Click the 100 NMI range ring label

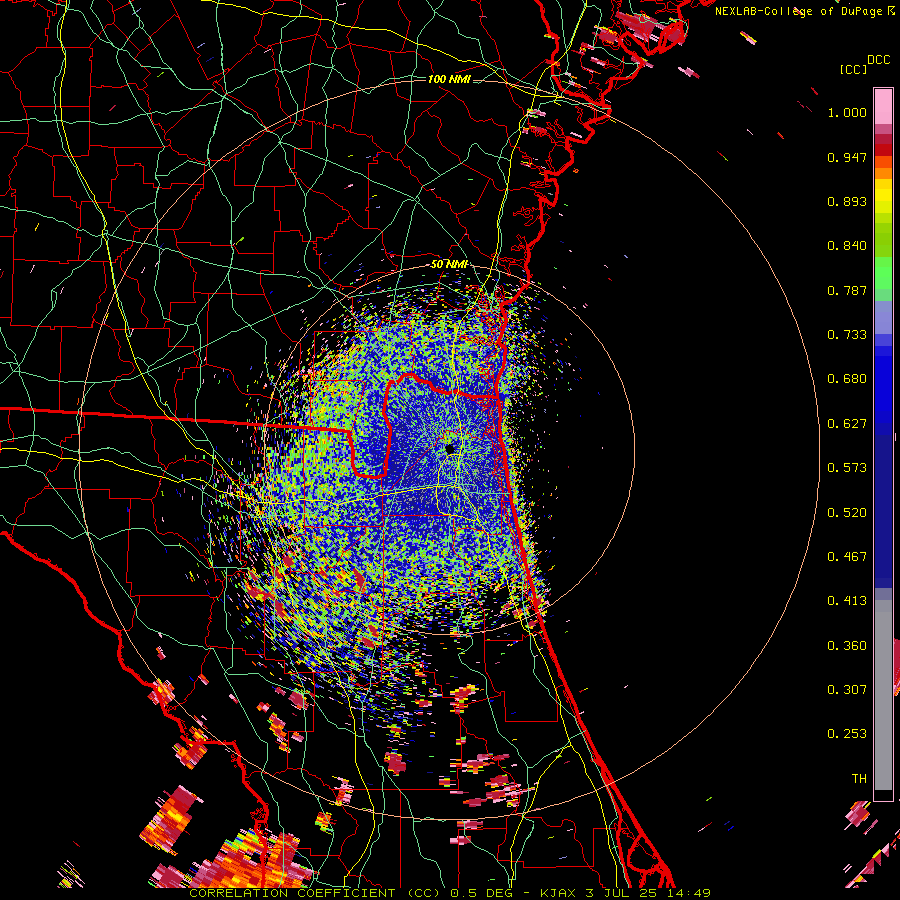449,79
